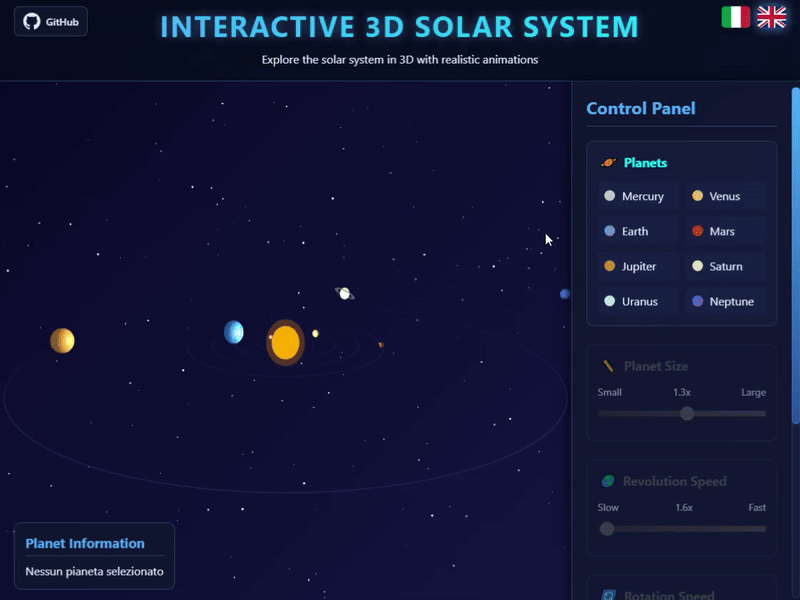
Task: Select Saturn in the Planets list
Action: [726, 266]
